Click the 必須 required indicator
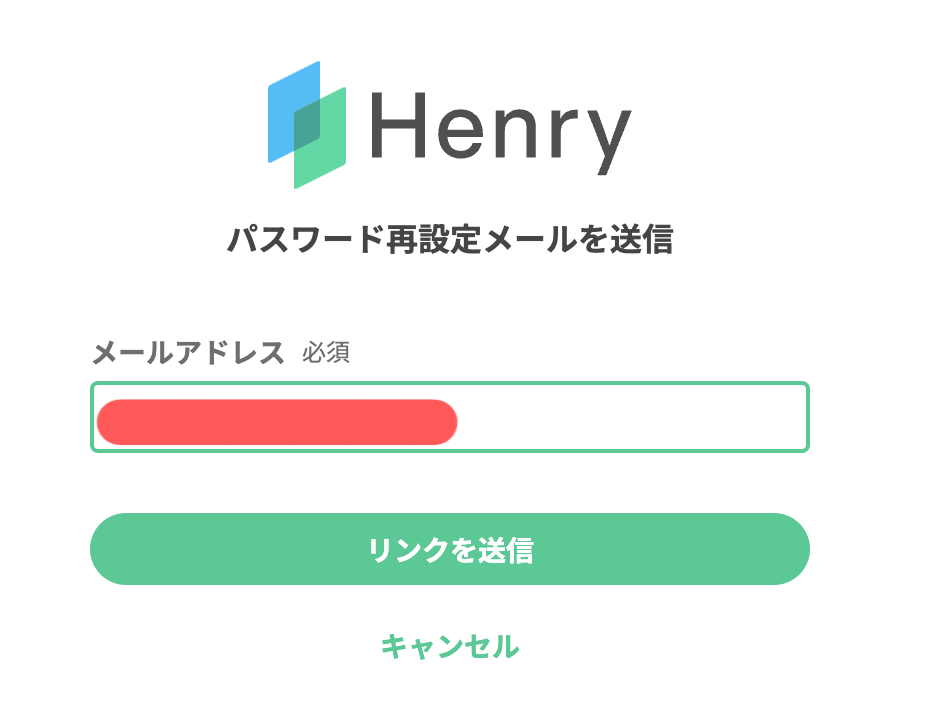The width and height of the screenshot is (946, 718). (326, 354)
